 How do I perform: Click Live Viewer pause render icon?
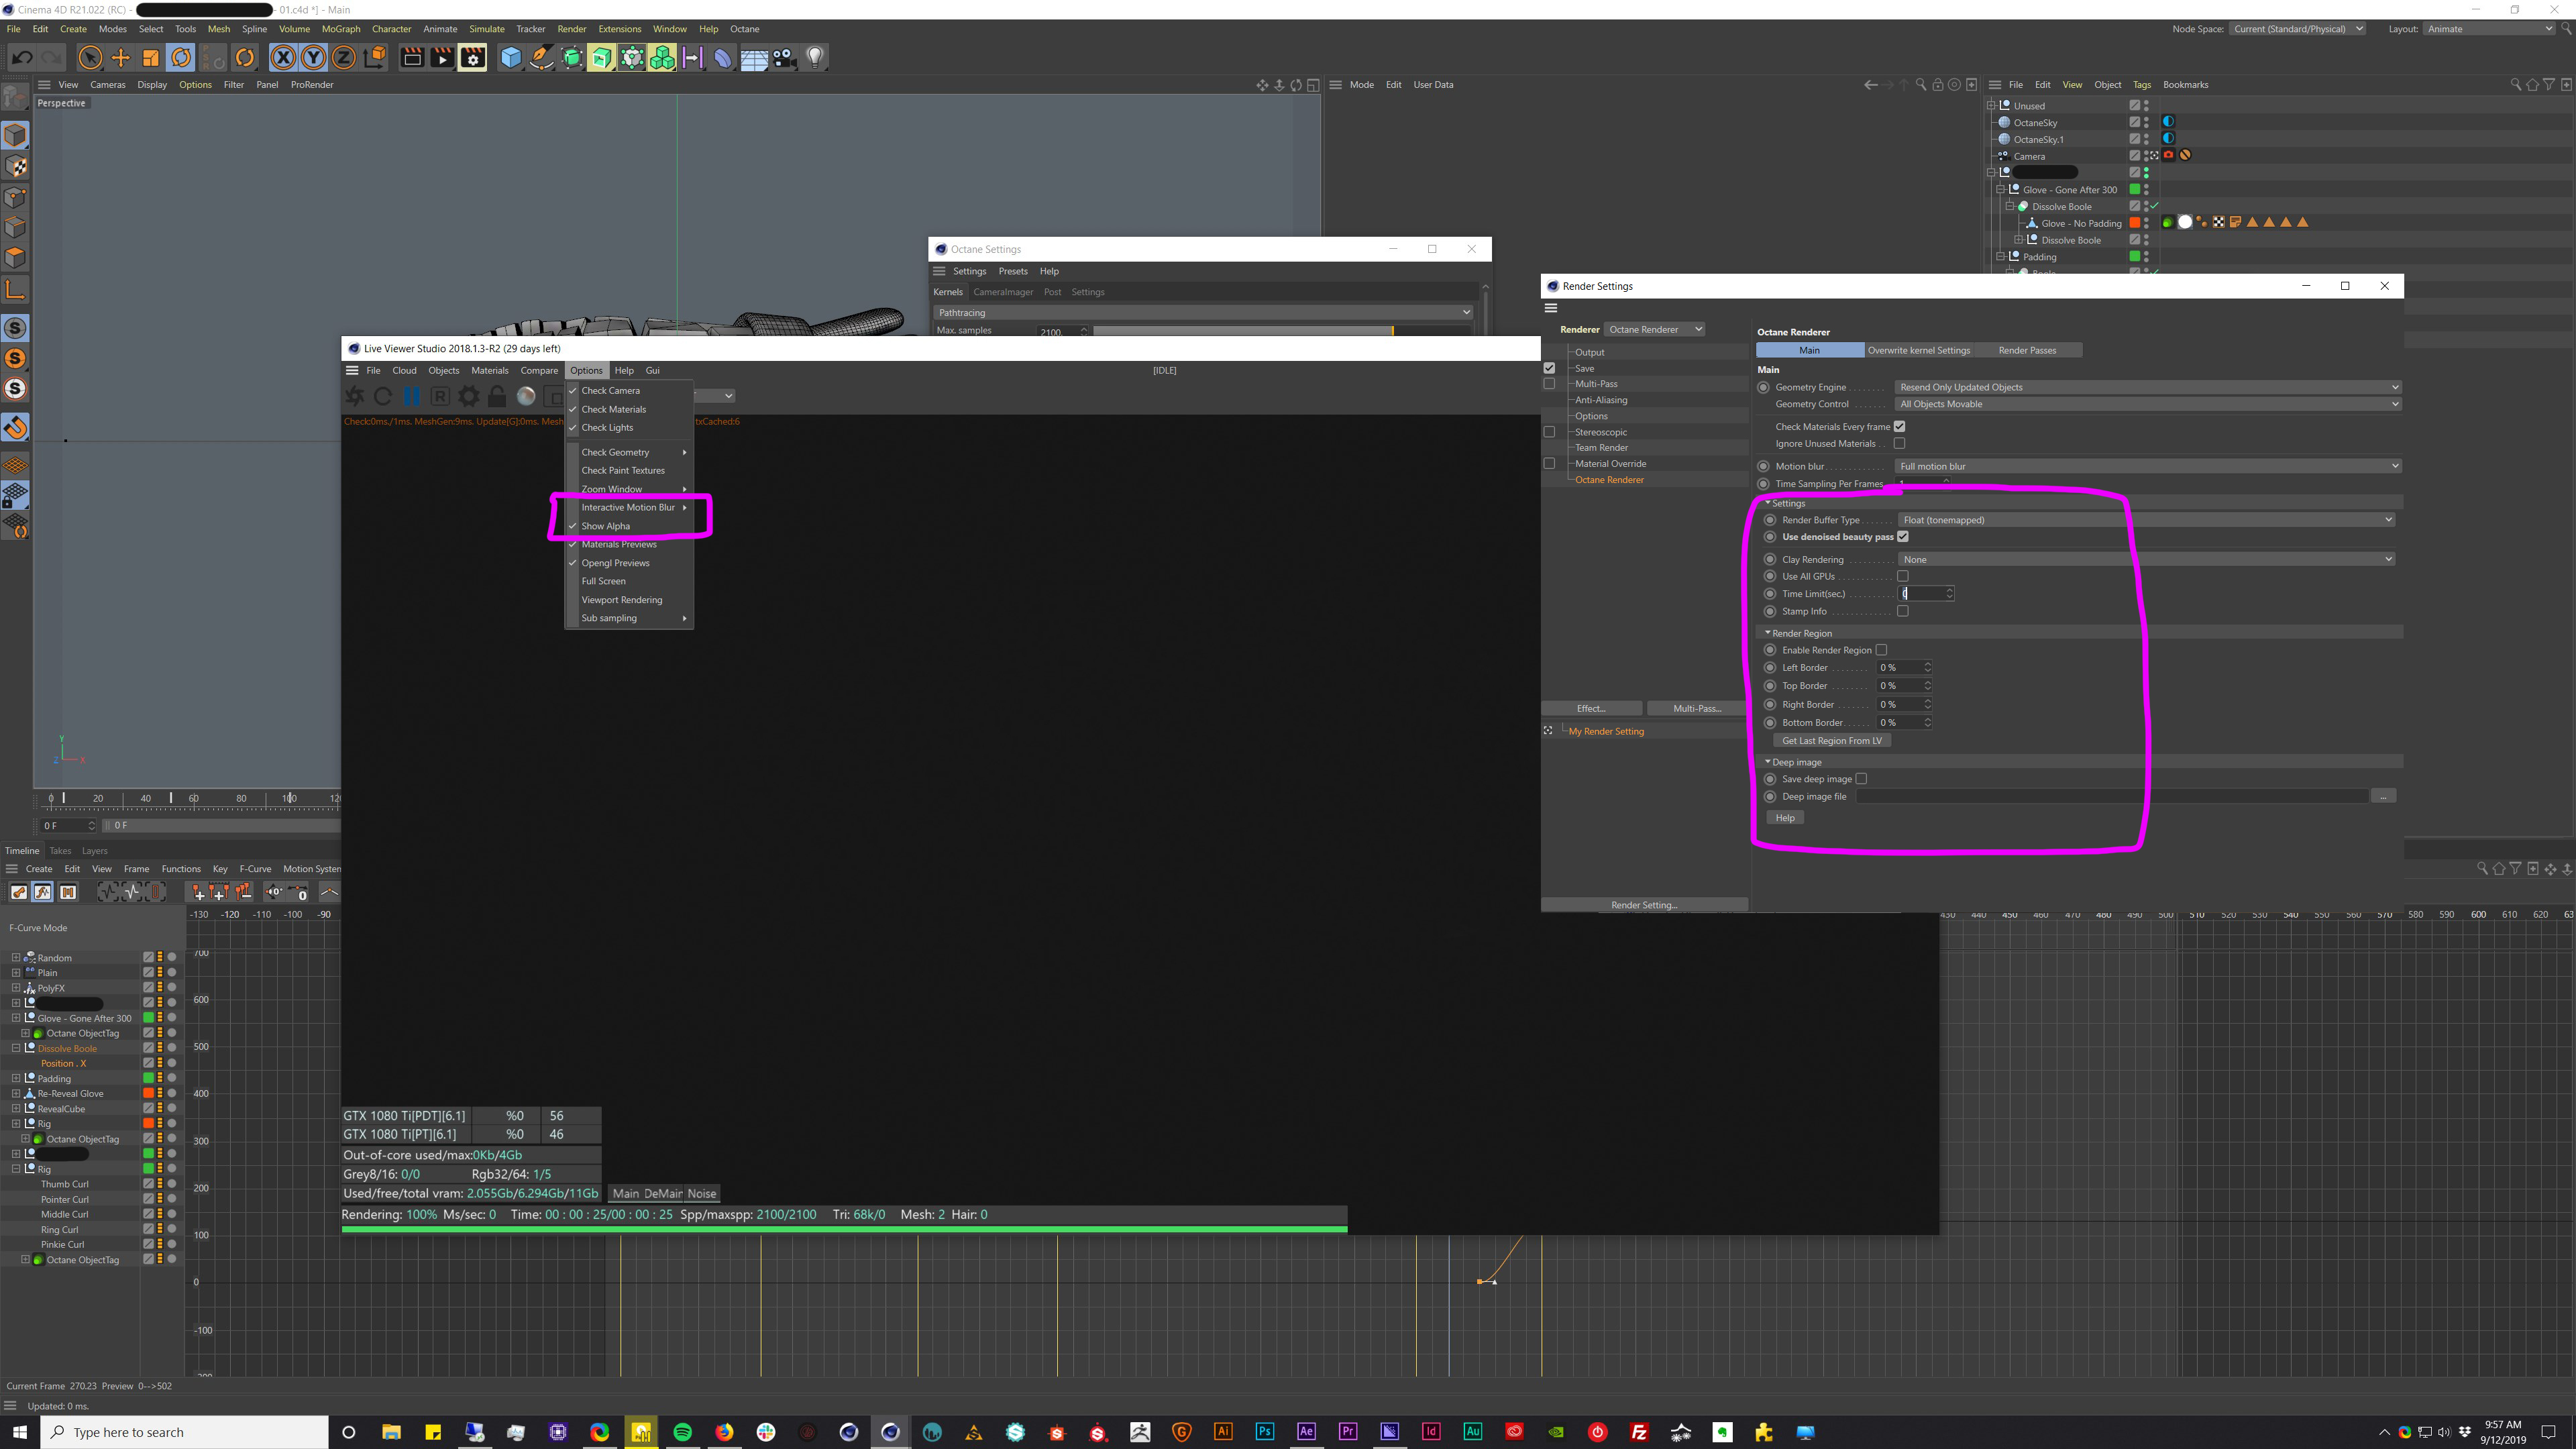click(411, 396)
